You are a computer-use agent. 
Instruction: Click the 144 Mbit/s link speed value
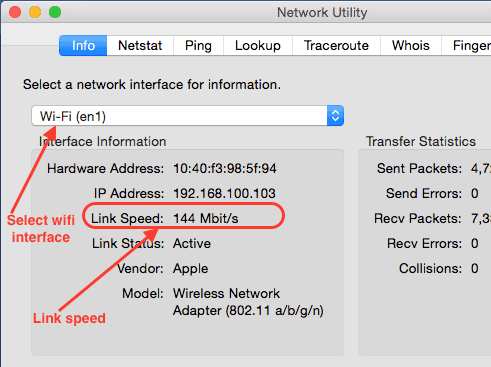[x=206, y=218]
